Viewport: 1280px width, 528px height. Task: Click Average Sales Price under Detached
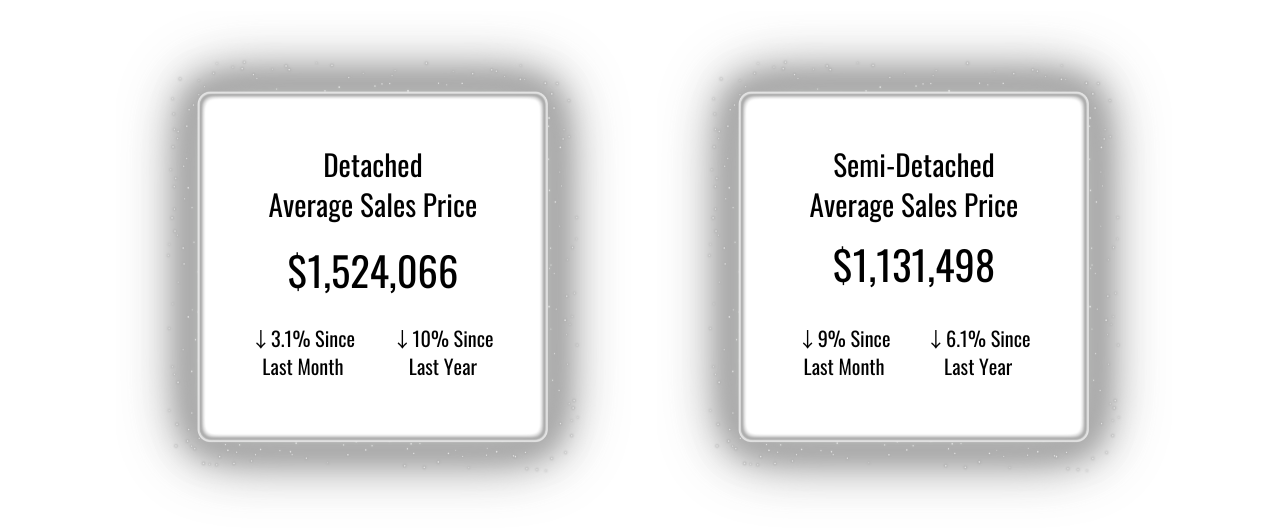pyautogui.click(x=372, y=205)
